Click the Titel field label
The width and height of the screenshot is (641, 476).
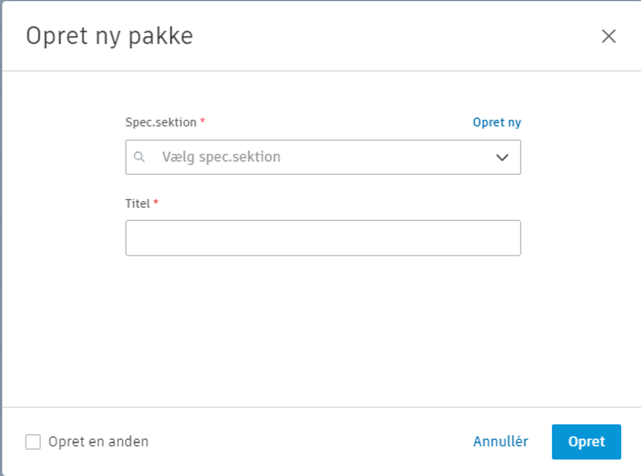(x=137, y=203)
